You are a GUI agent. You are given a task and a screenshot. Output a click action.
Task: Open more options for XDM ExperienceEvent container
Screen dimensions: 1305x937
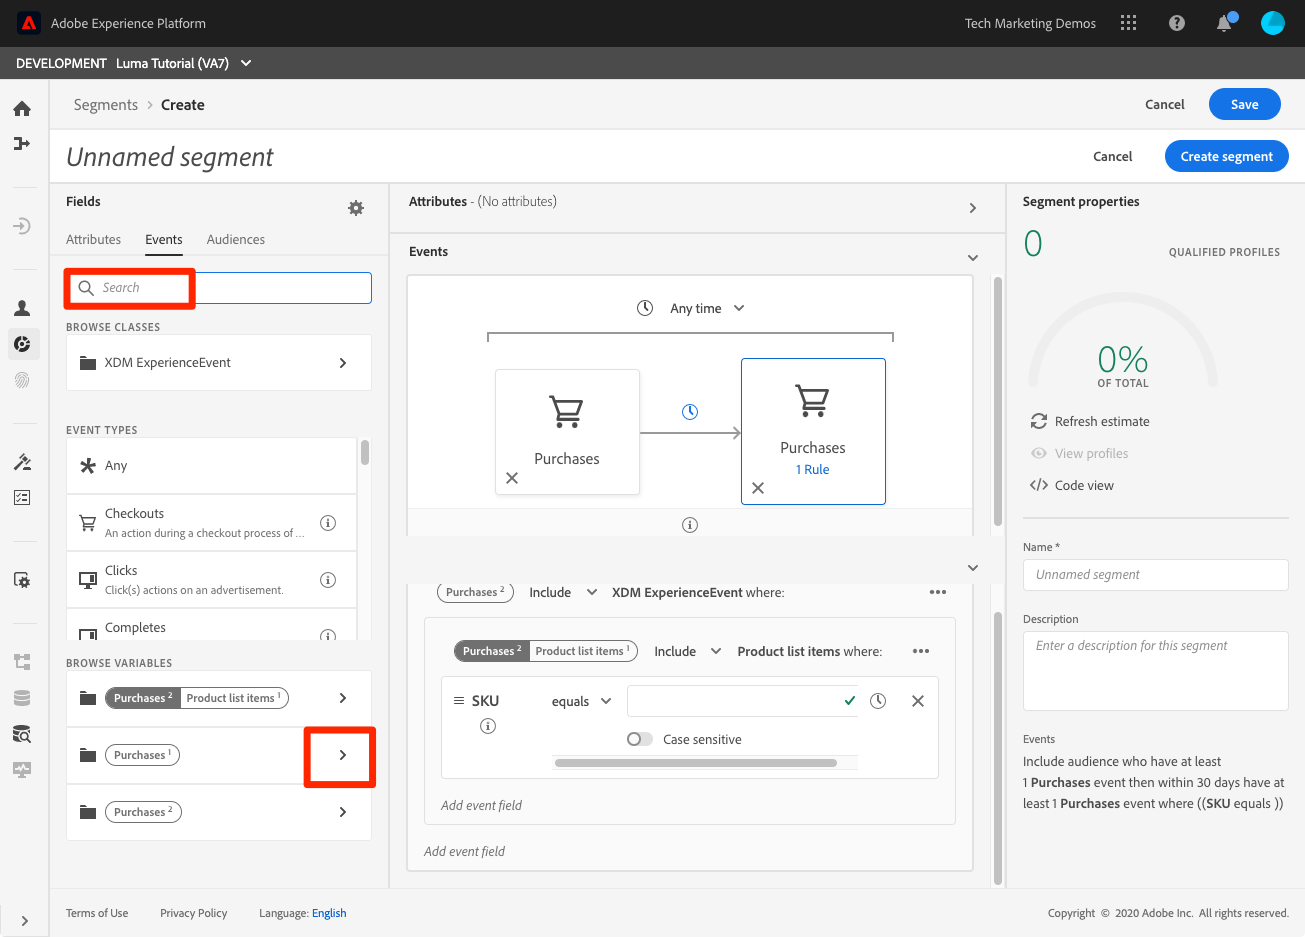tap(938, 592)
